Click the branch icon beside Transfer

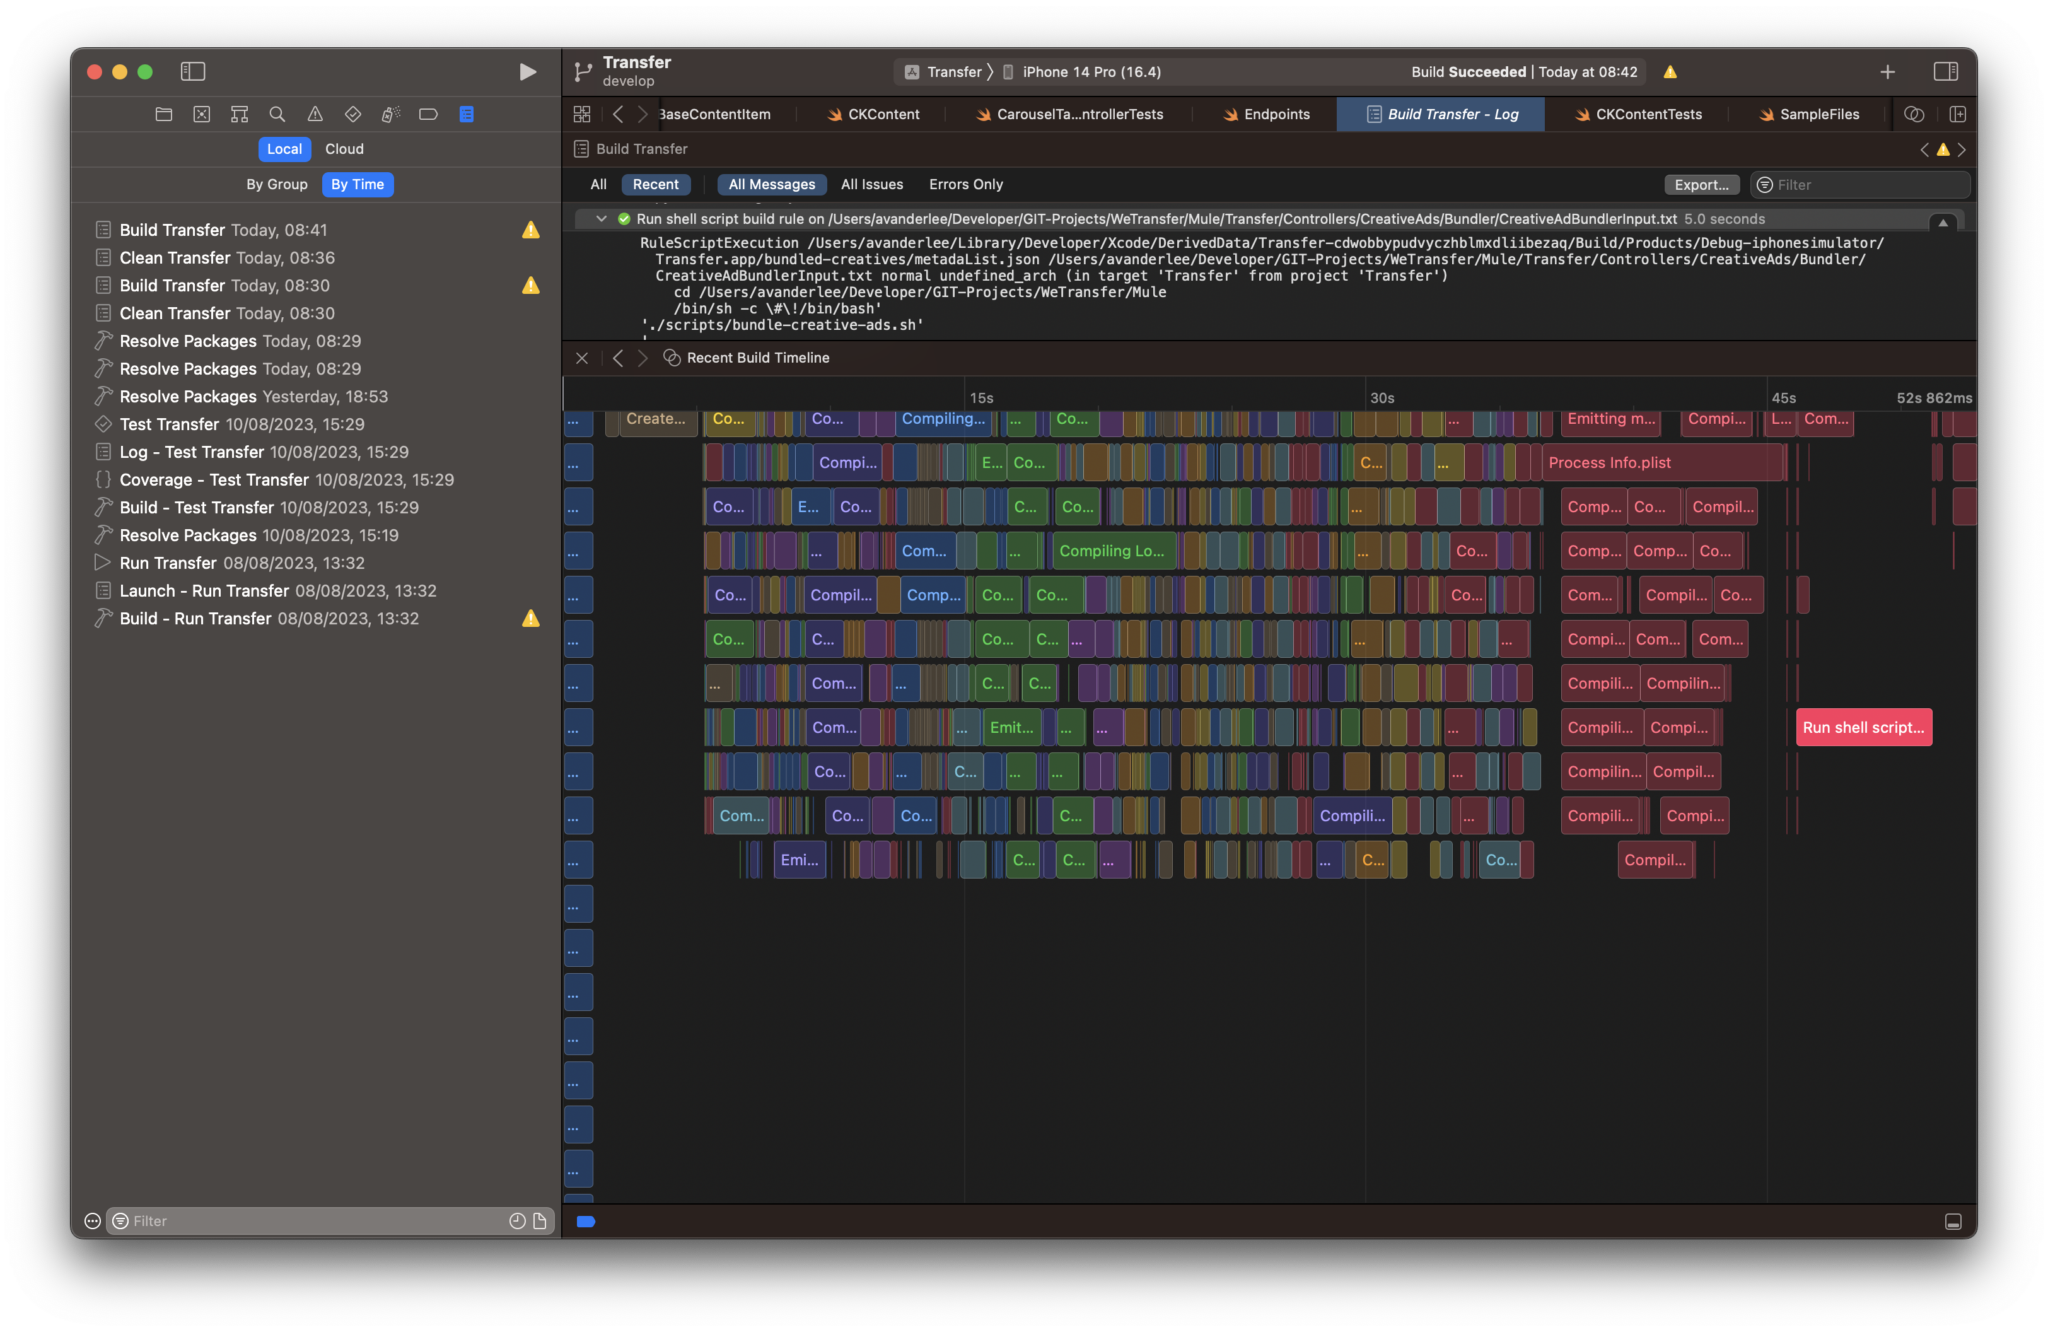[x=583, y=72]
